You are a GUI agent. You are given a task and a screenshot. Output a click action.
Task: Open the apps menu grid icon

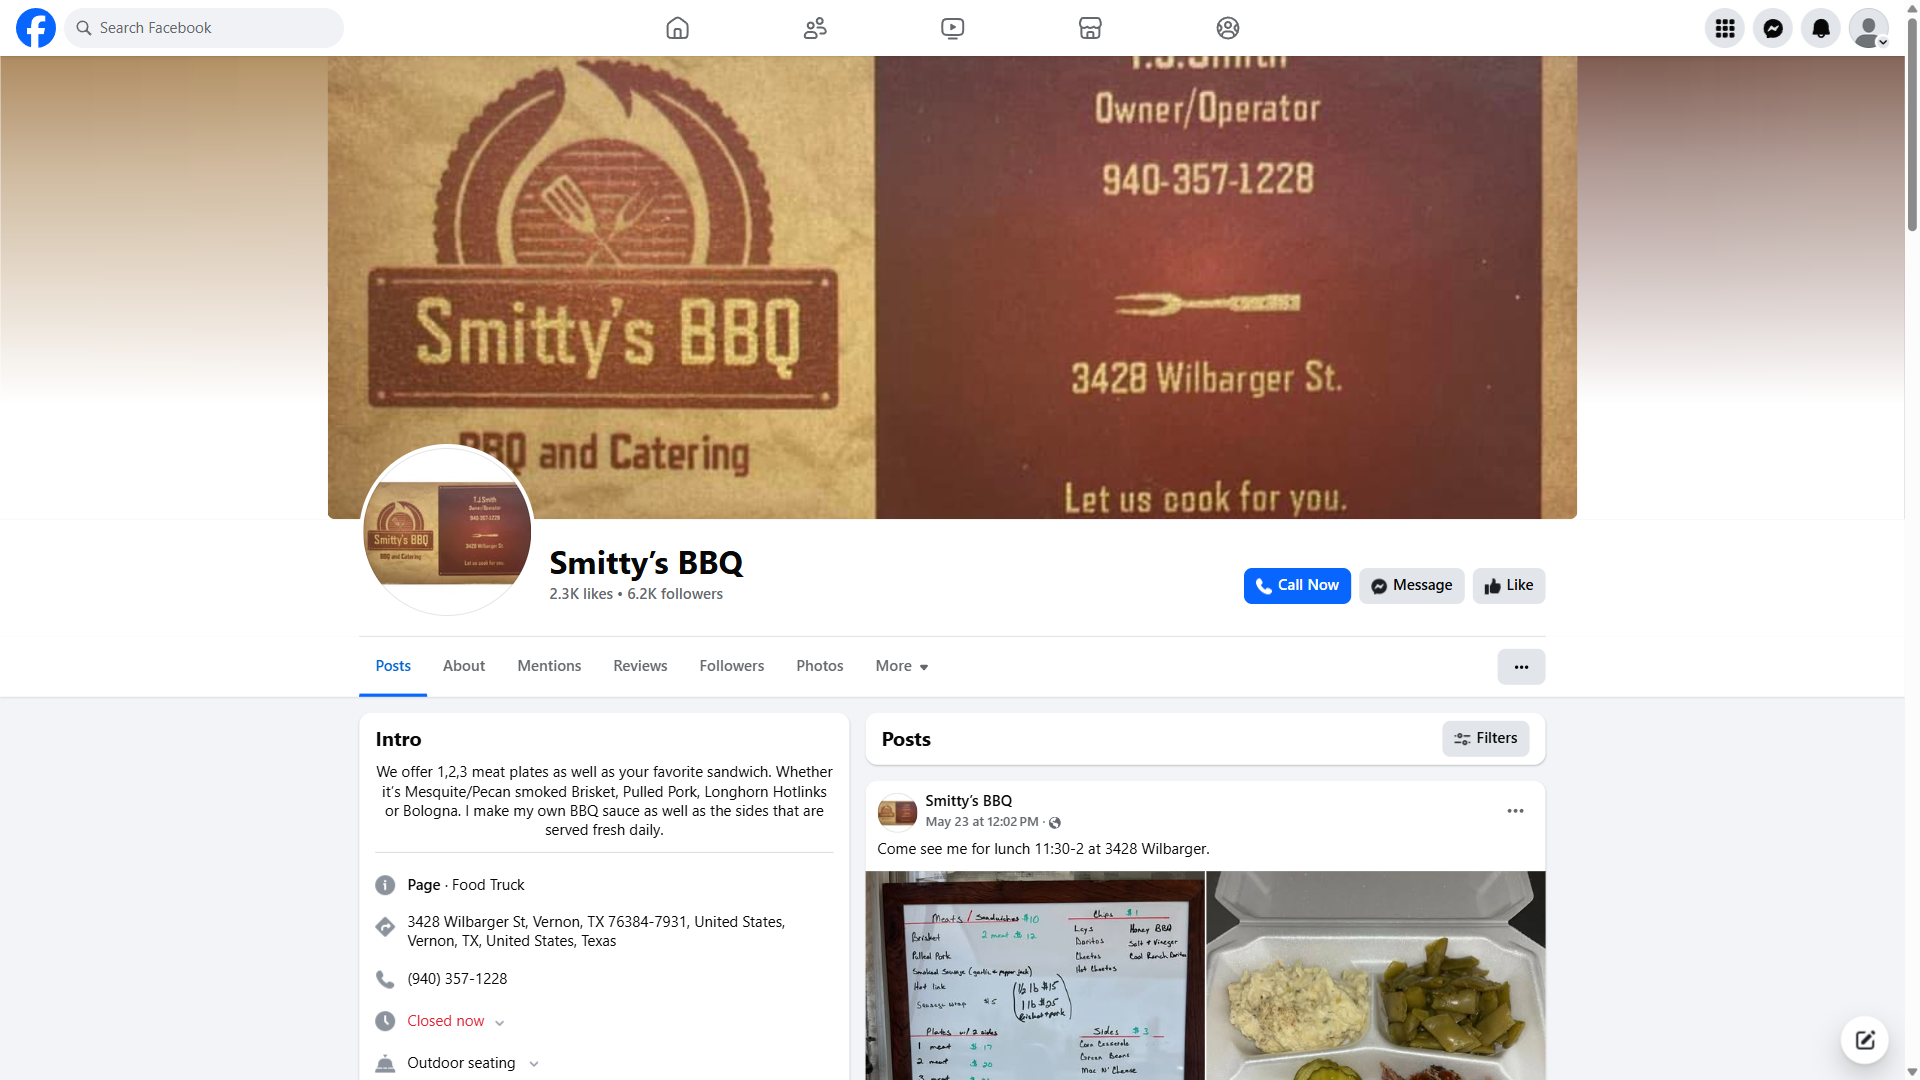[1724, 28]
